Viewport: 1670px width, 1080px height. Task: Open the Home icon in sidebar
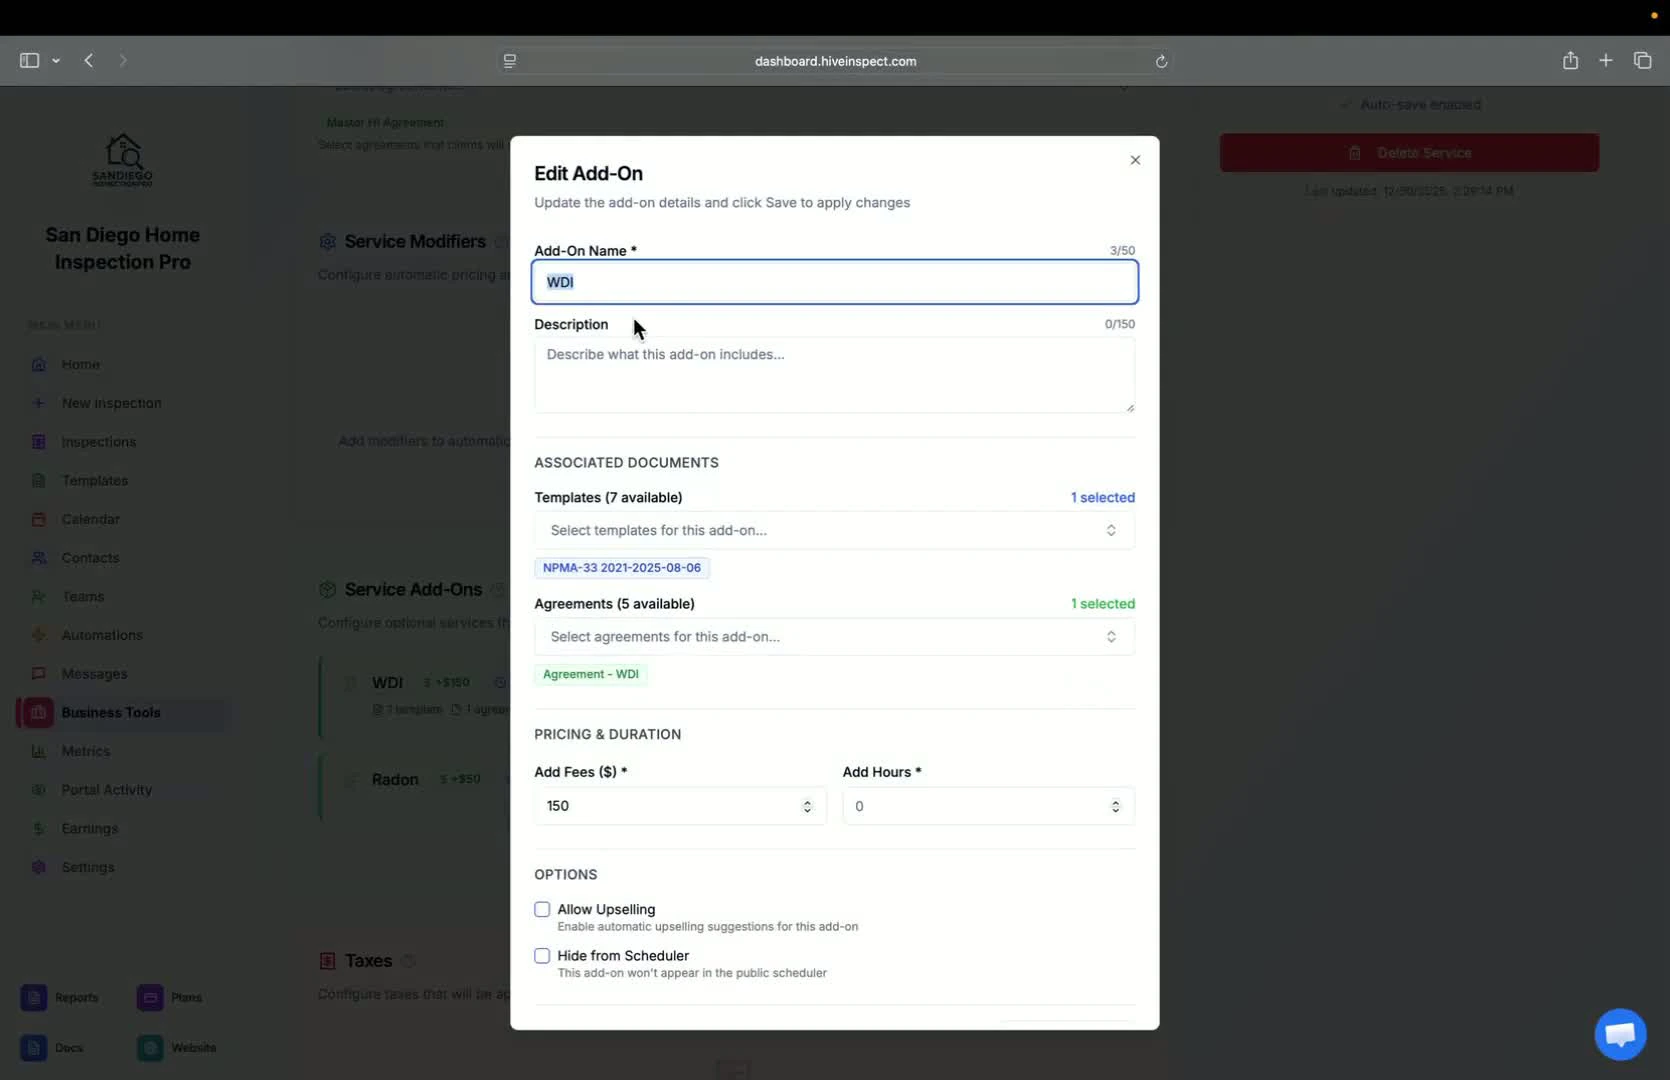click(x=38, y=364)
